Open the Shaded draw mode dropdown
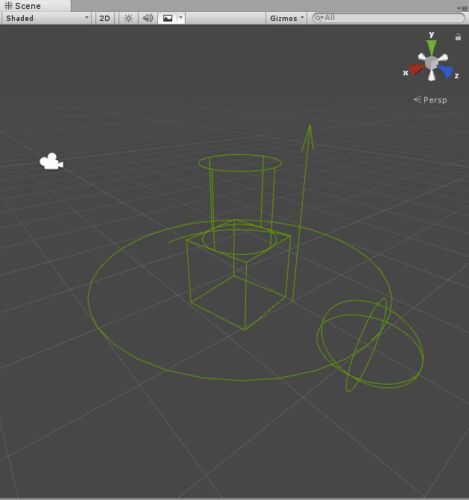Image resolution: width=469 pixels, height=500 pixels. (x=46, y=18)
